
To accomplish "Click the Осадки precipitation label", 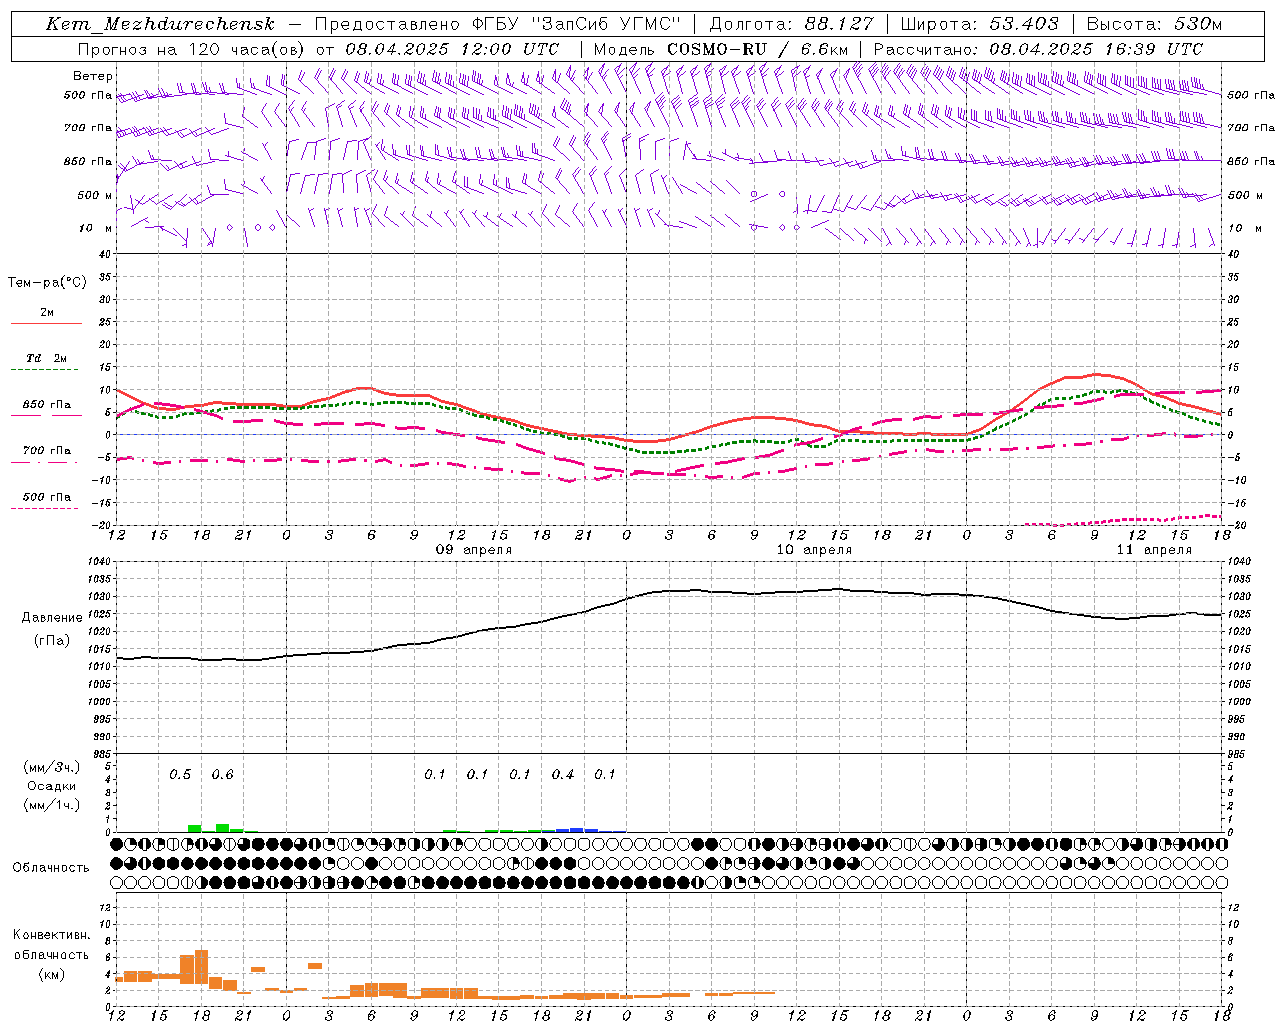I will pos(51,786).
